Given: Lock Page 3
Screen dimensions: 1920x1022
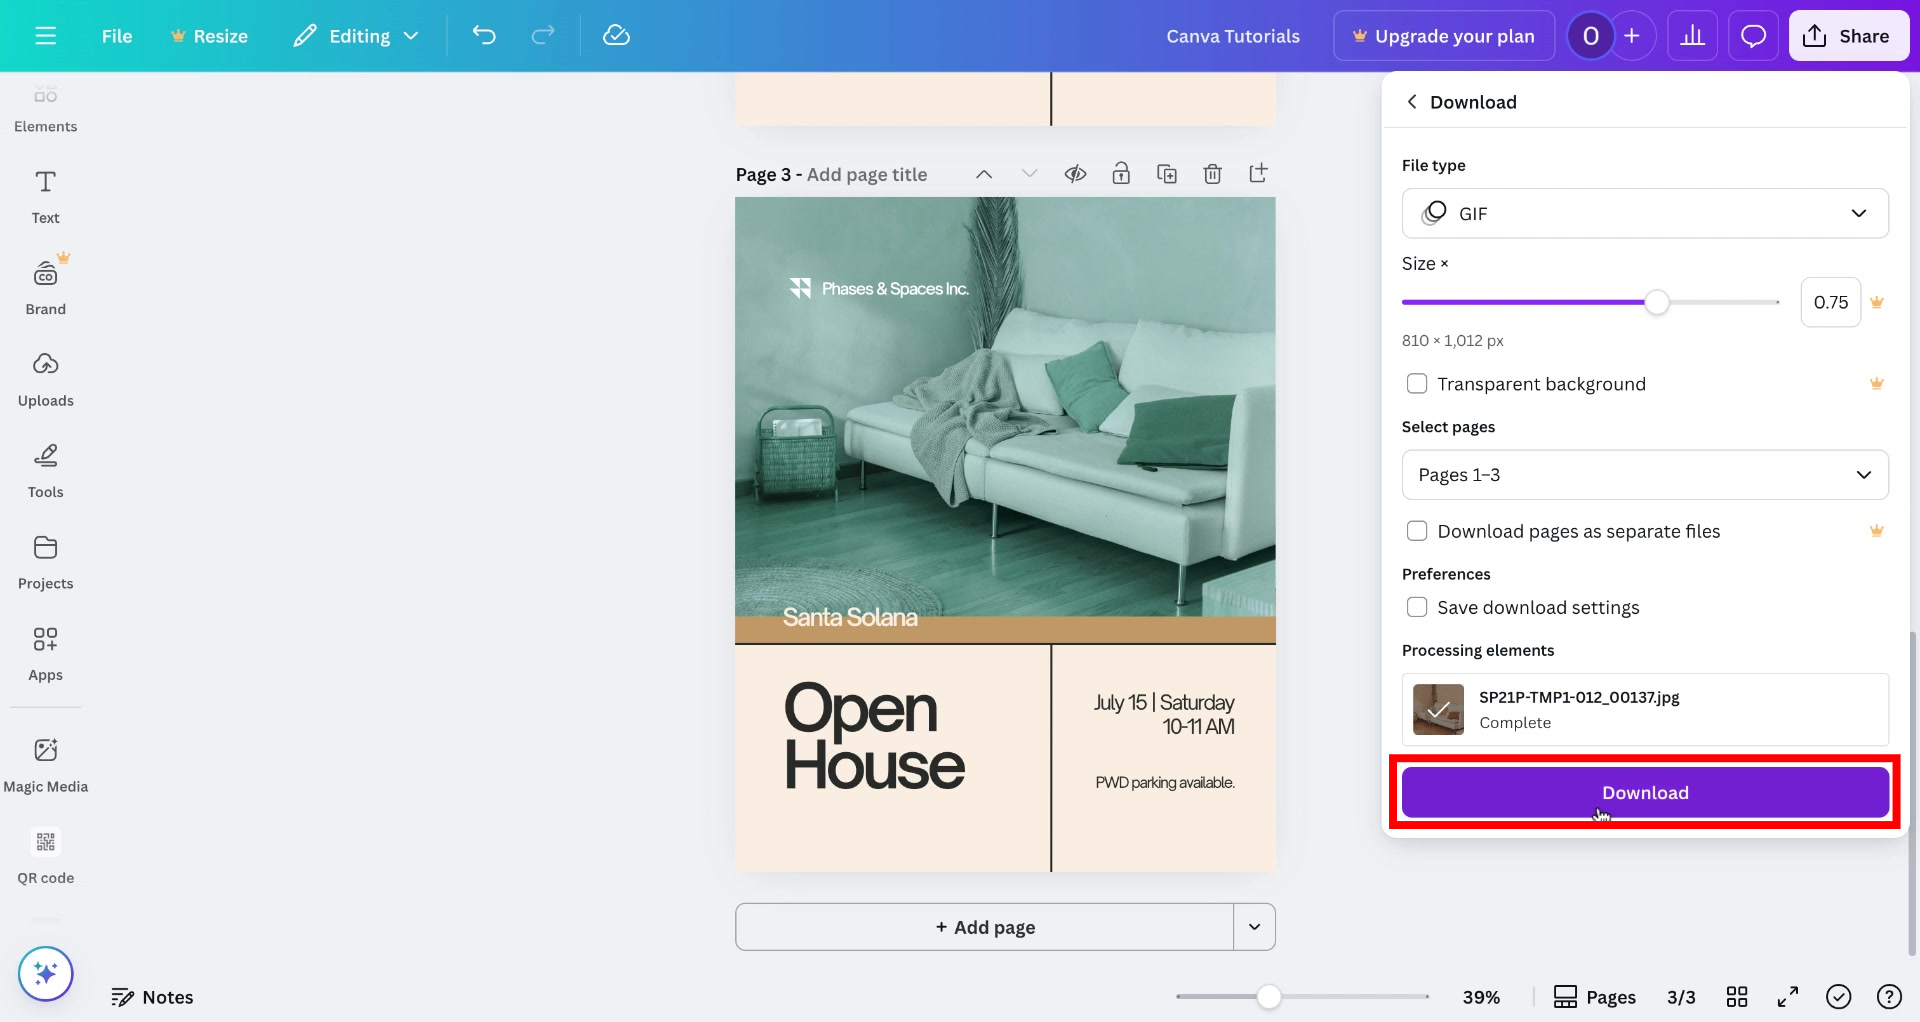Looking at the screenshot, I should click(x=1121, y=173).
